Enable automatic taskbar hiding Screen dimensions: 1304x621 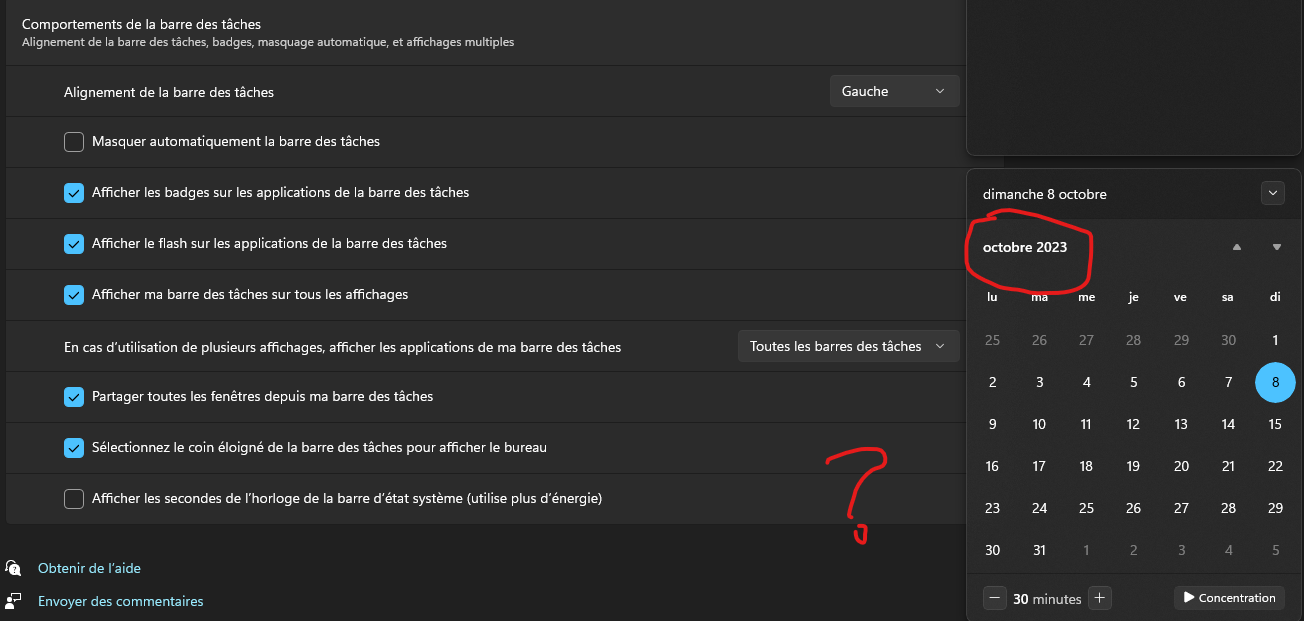pyautogui.click(x=73, y=141)
